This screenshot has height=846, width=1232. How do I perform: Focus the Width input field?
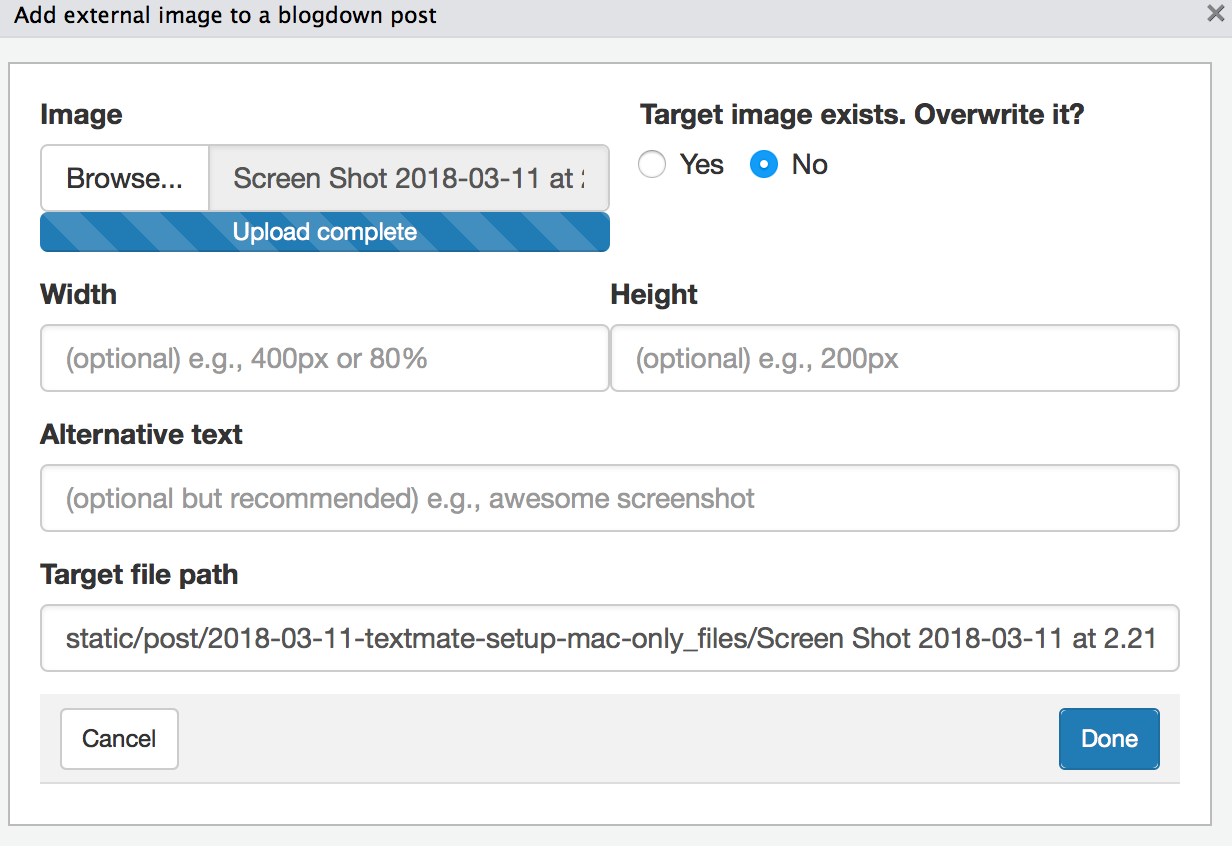coord(324,358)
